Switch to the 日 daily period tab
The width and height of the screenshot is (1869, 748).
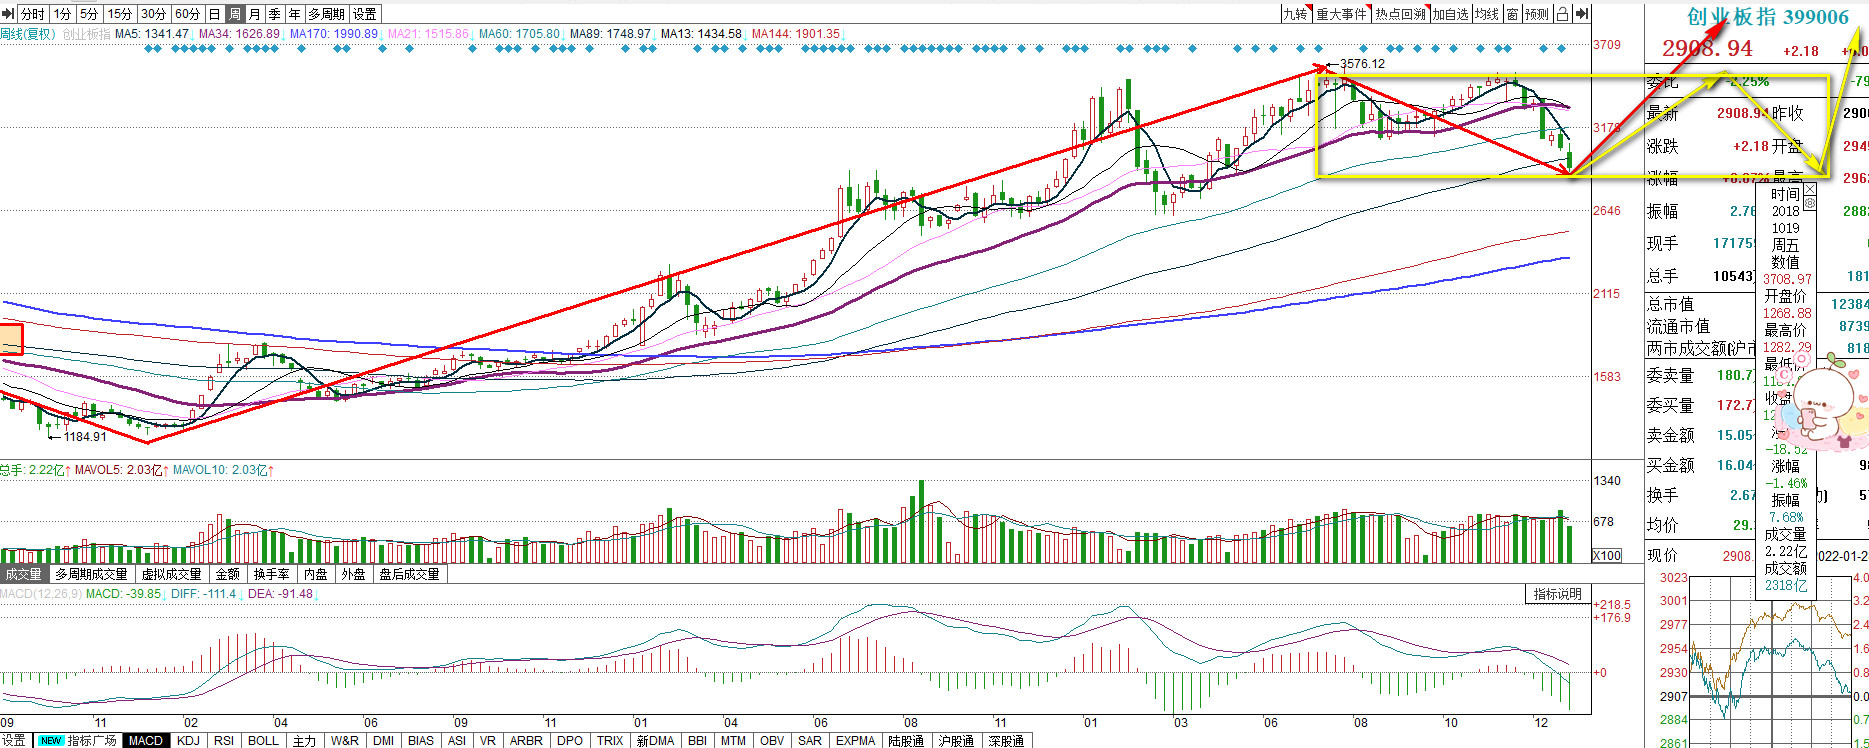coord(215,14)
